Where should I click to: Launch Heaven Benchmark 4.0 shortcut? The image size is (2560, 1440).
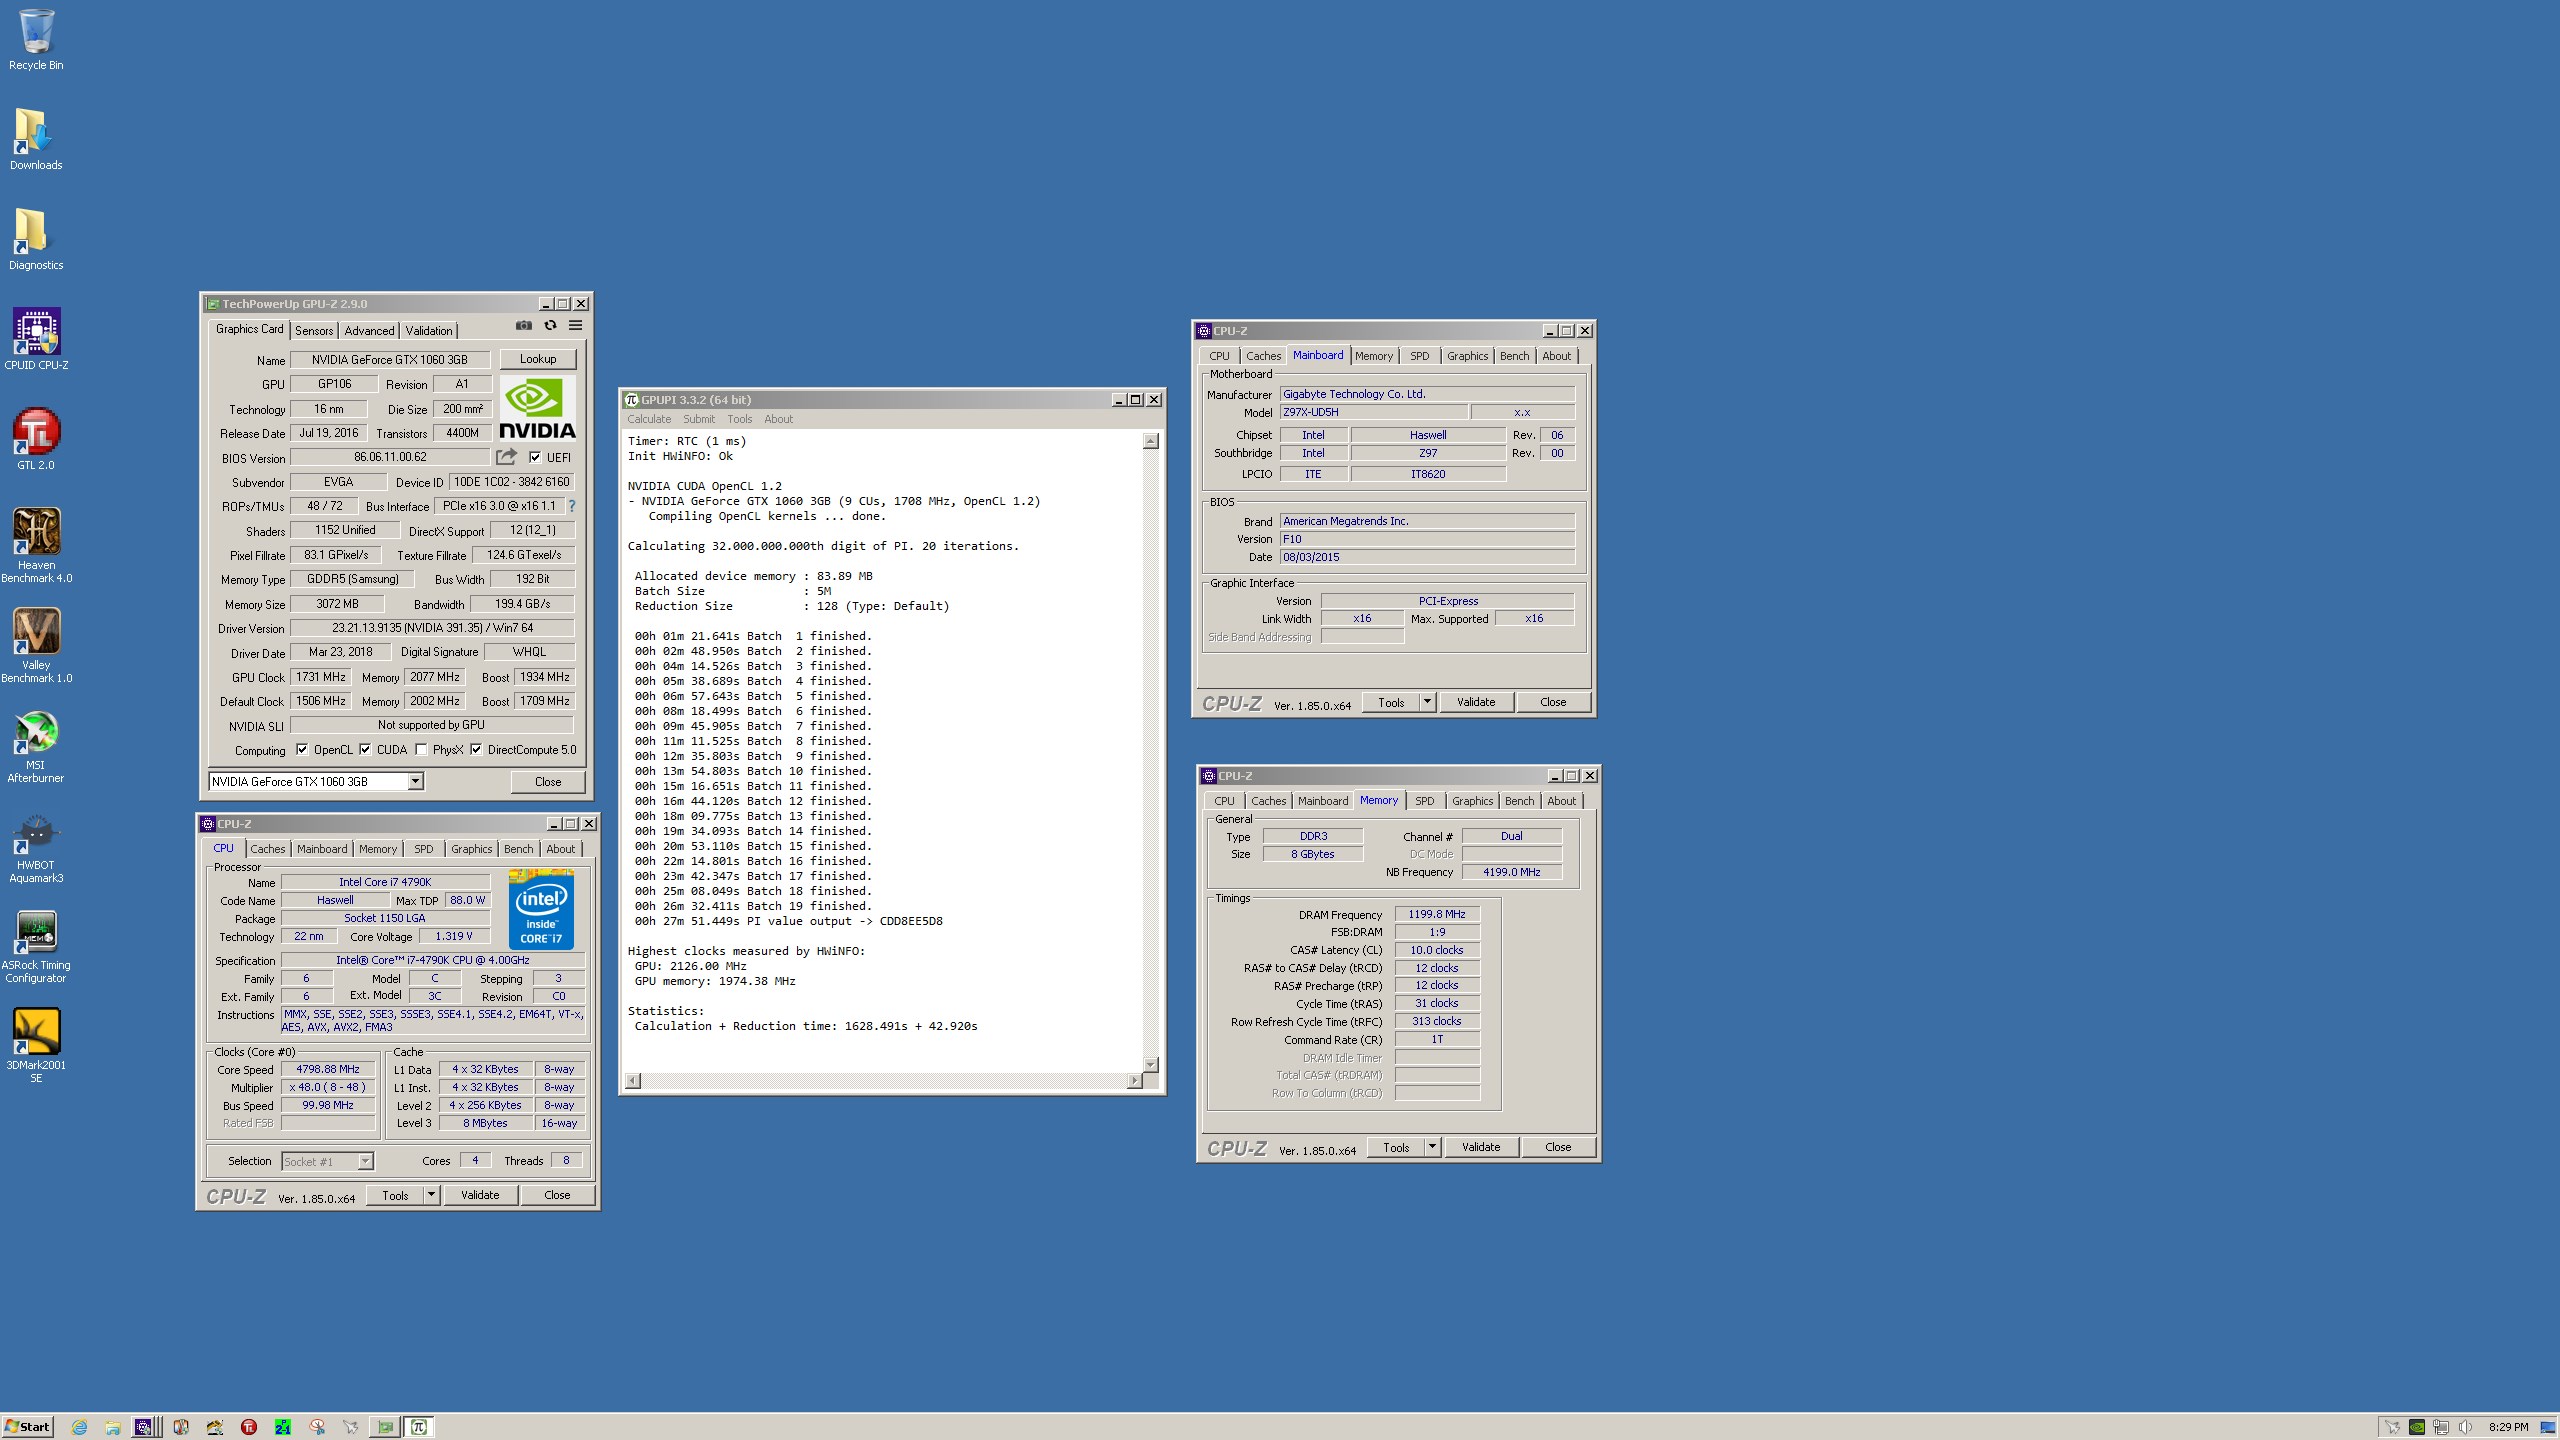[36, 545]
